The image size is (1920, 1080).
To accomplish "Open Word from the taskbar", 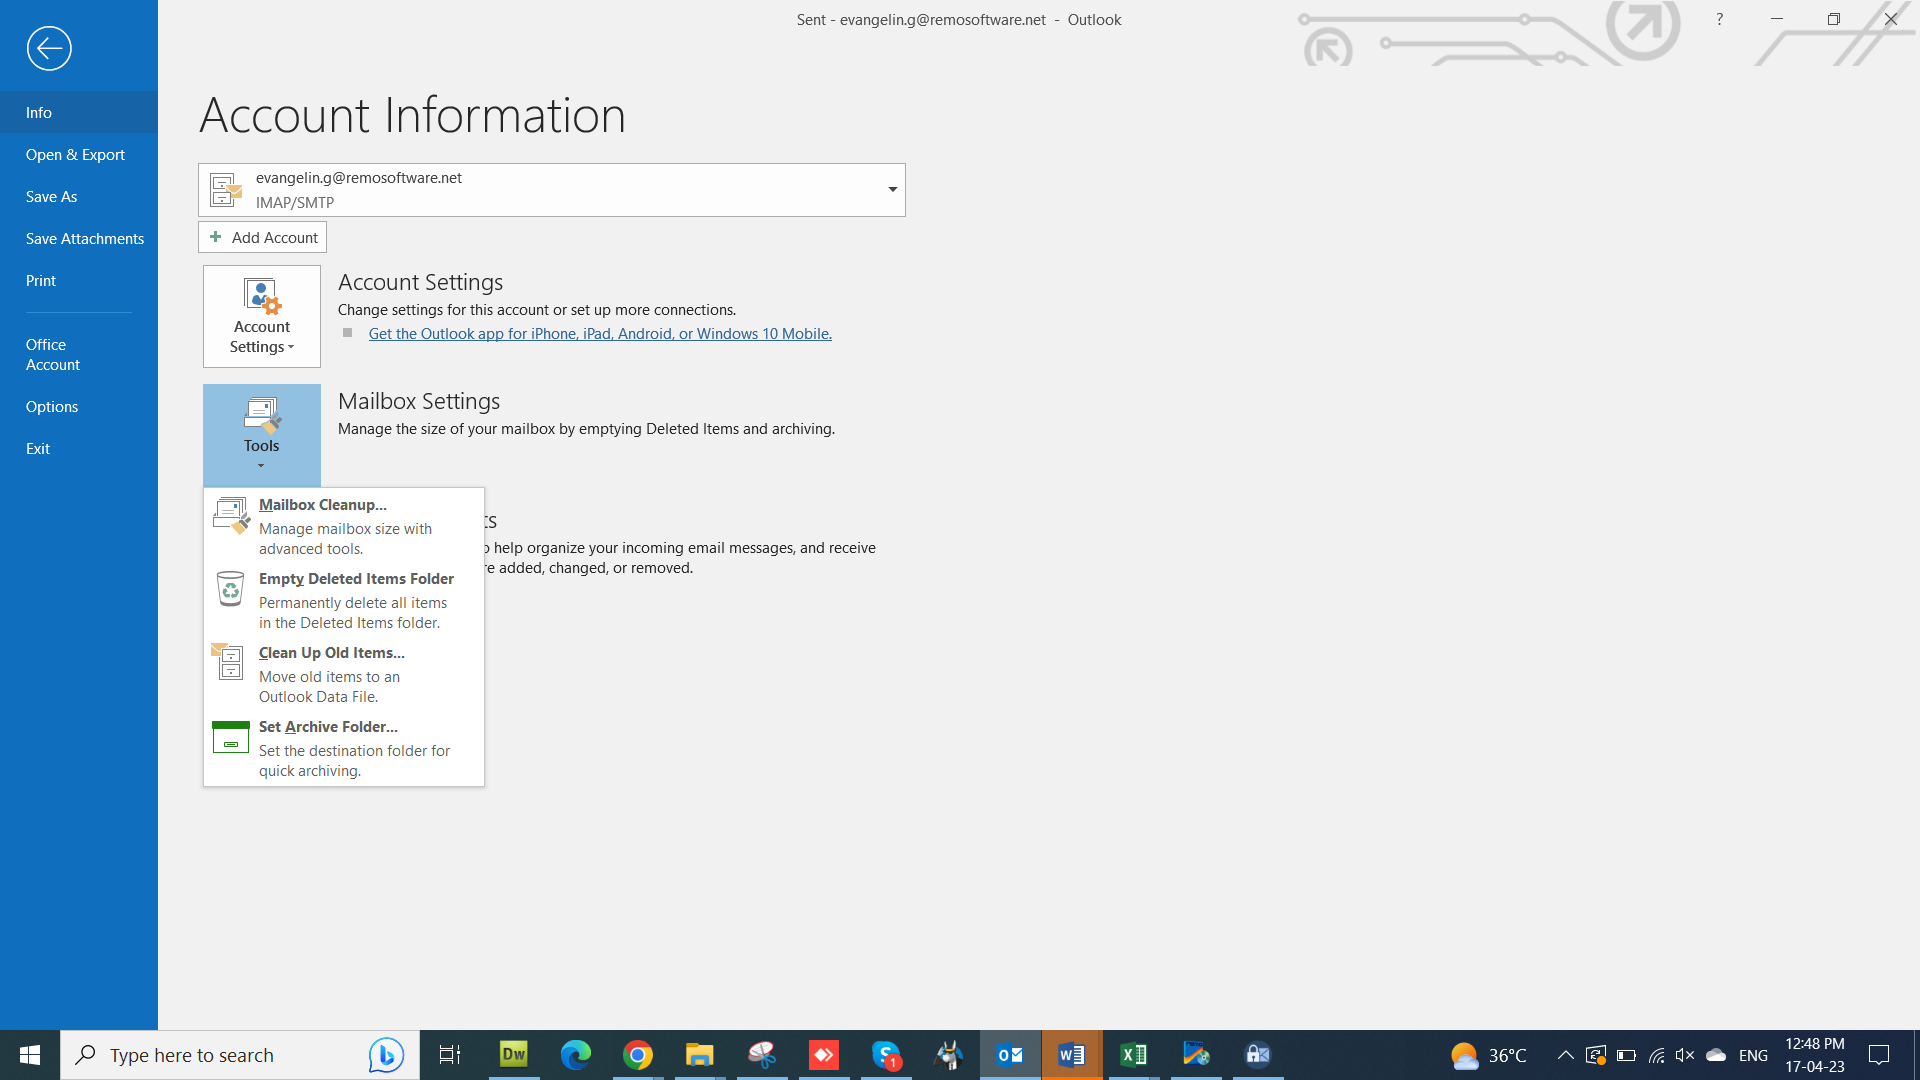I will tap(1071, 1054).
